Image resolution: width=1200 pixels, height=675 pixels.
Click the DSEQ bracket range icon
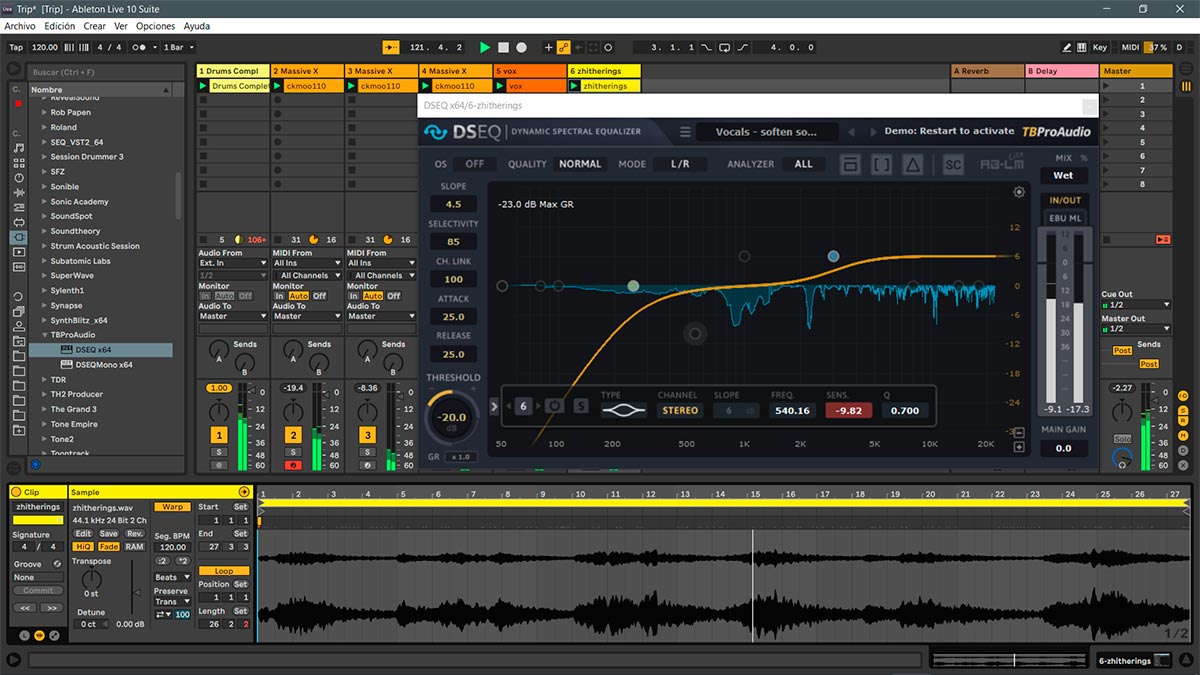click(881, 165)
